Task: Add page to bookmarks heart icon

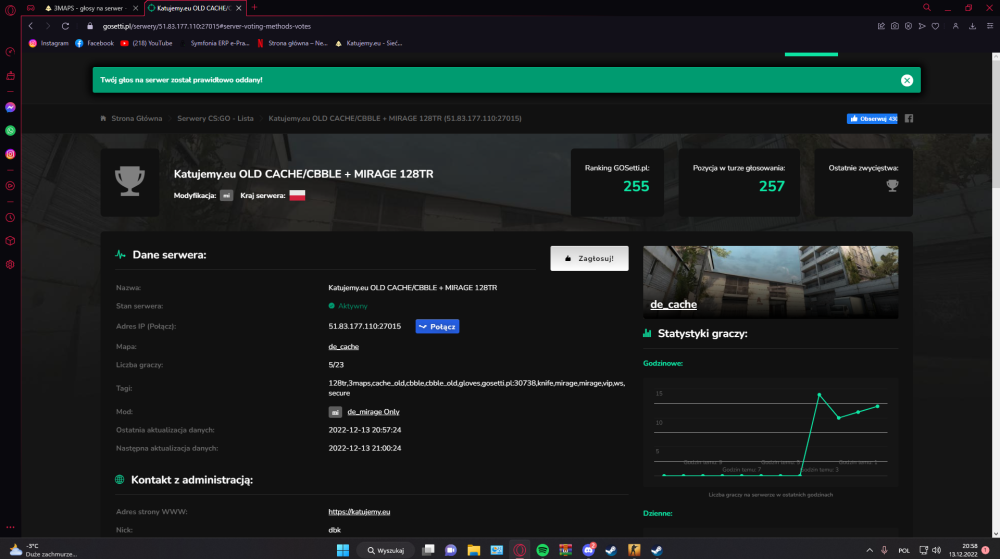Action: click(x=936, y=26)
